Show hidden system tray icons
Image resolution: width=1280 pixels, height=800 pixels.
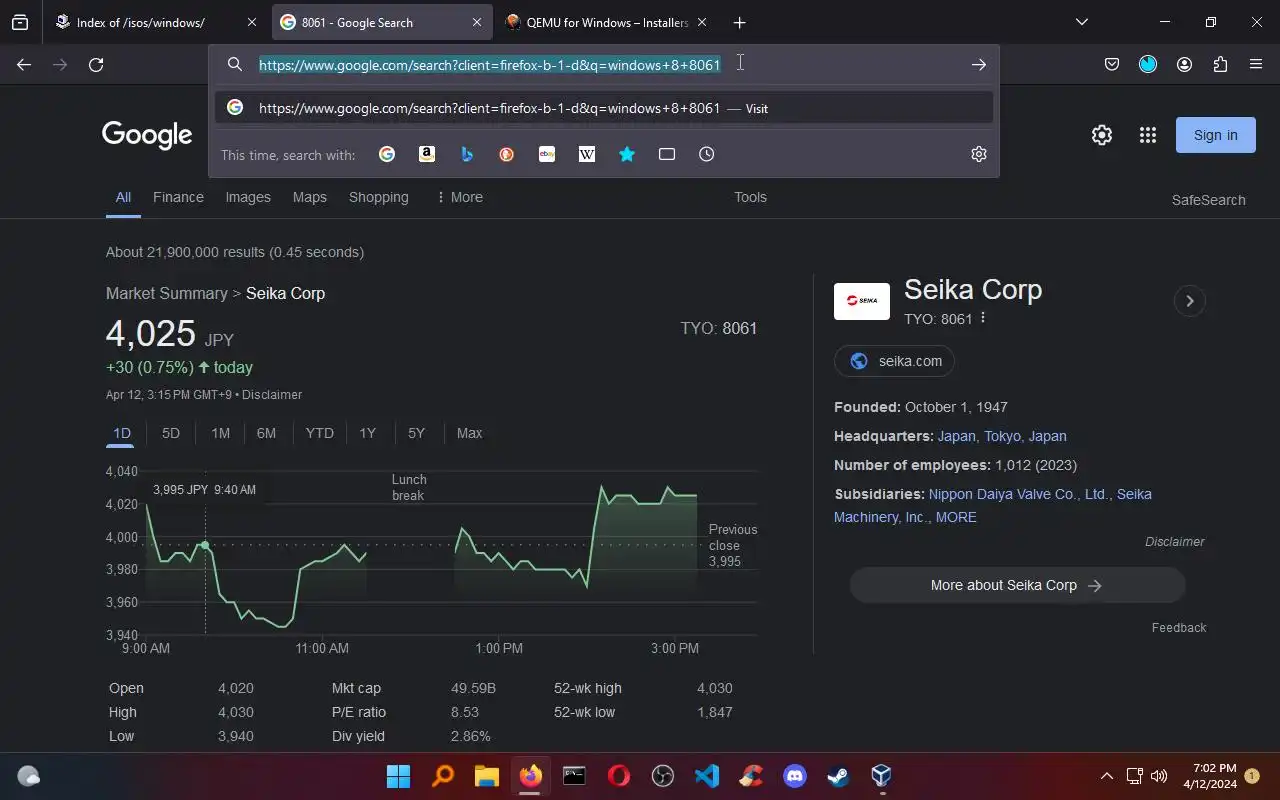coord(1107,776)
